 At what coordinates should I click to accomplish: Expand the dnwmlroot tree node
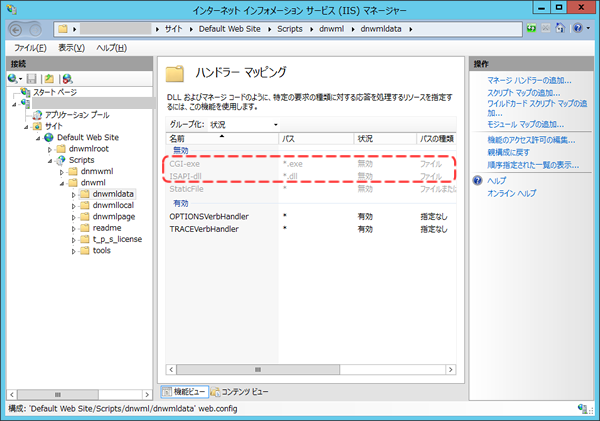tap(50, 149)
